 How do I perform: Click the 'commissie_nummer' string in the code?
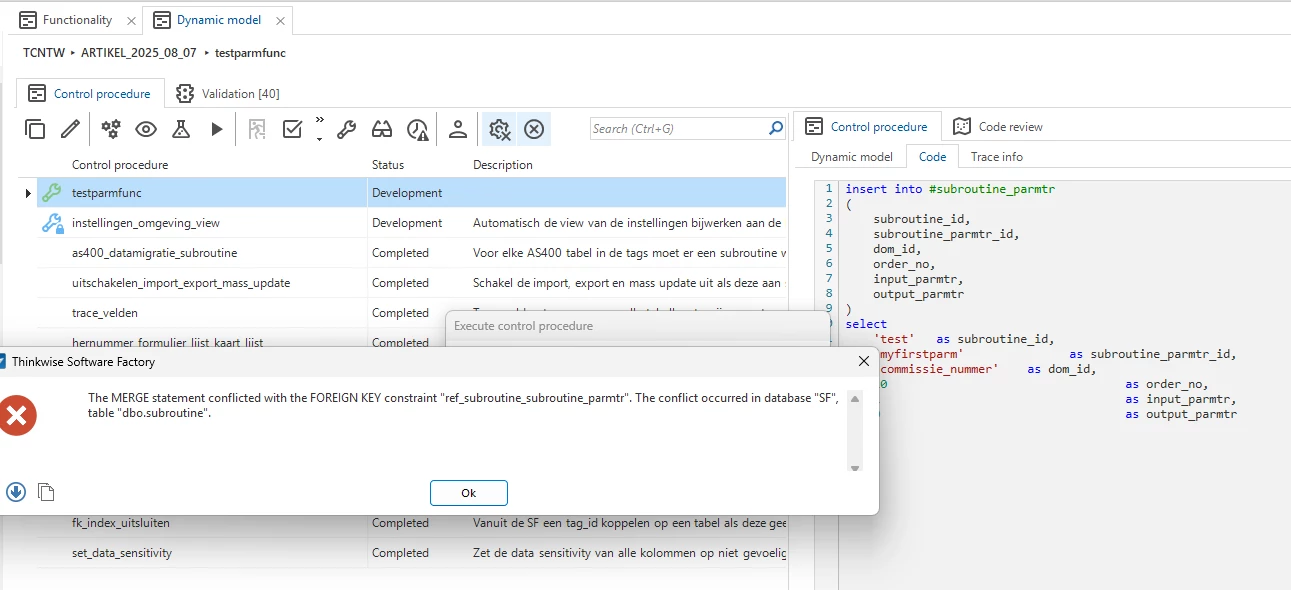tap(940, 369)
